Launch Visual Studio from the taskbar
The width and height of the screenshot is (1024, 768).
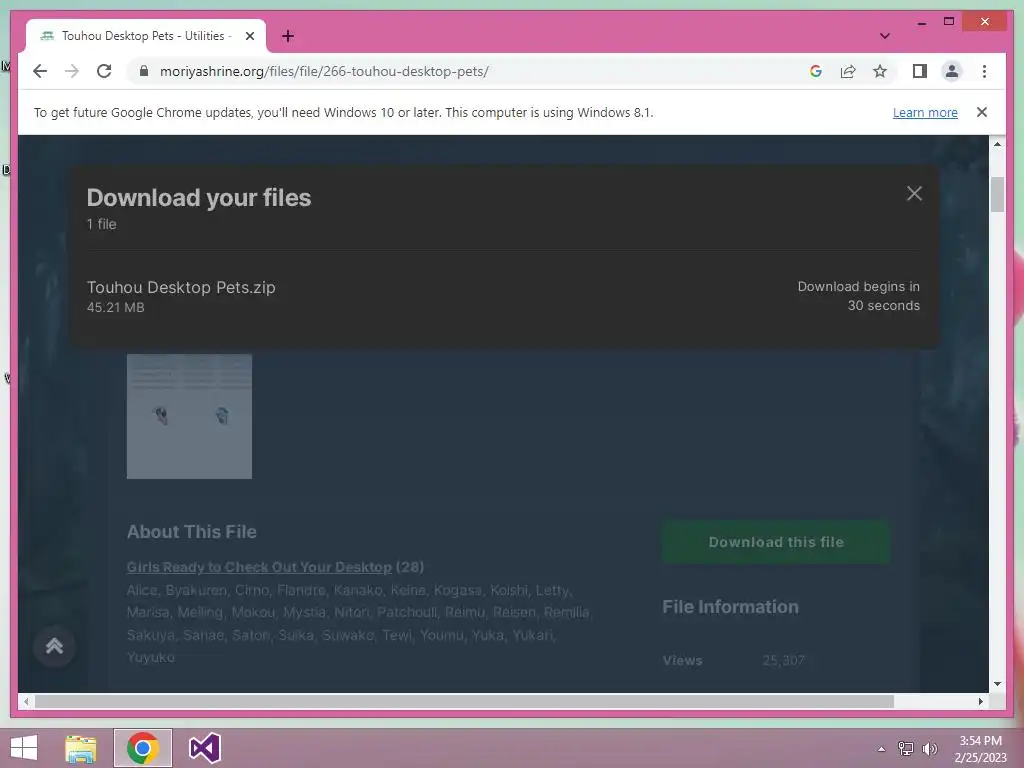(204, 748)
